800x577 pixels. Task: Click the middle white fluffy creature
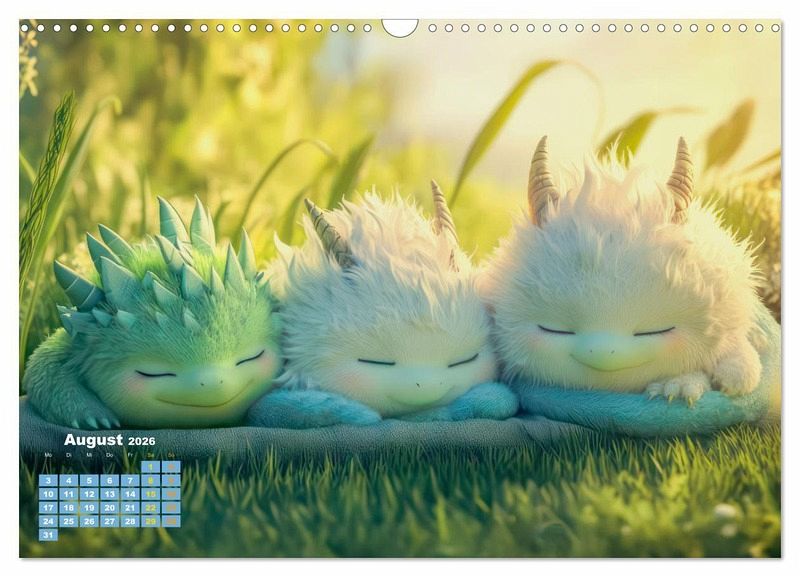pos(385,320)
